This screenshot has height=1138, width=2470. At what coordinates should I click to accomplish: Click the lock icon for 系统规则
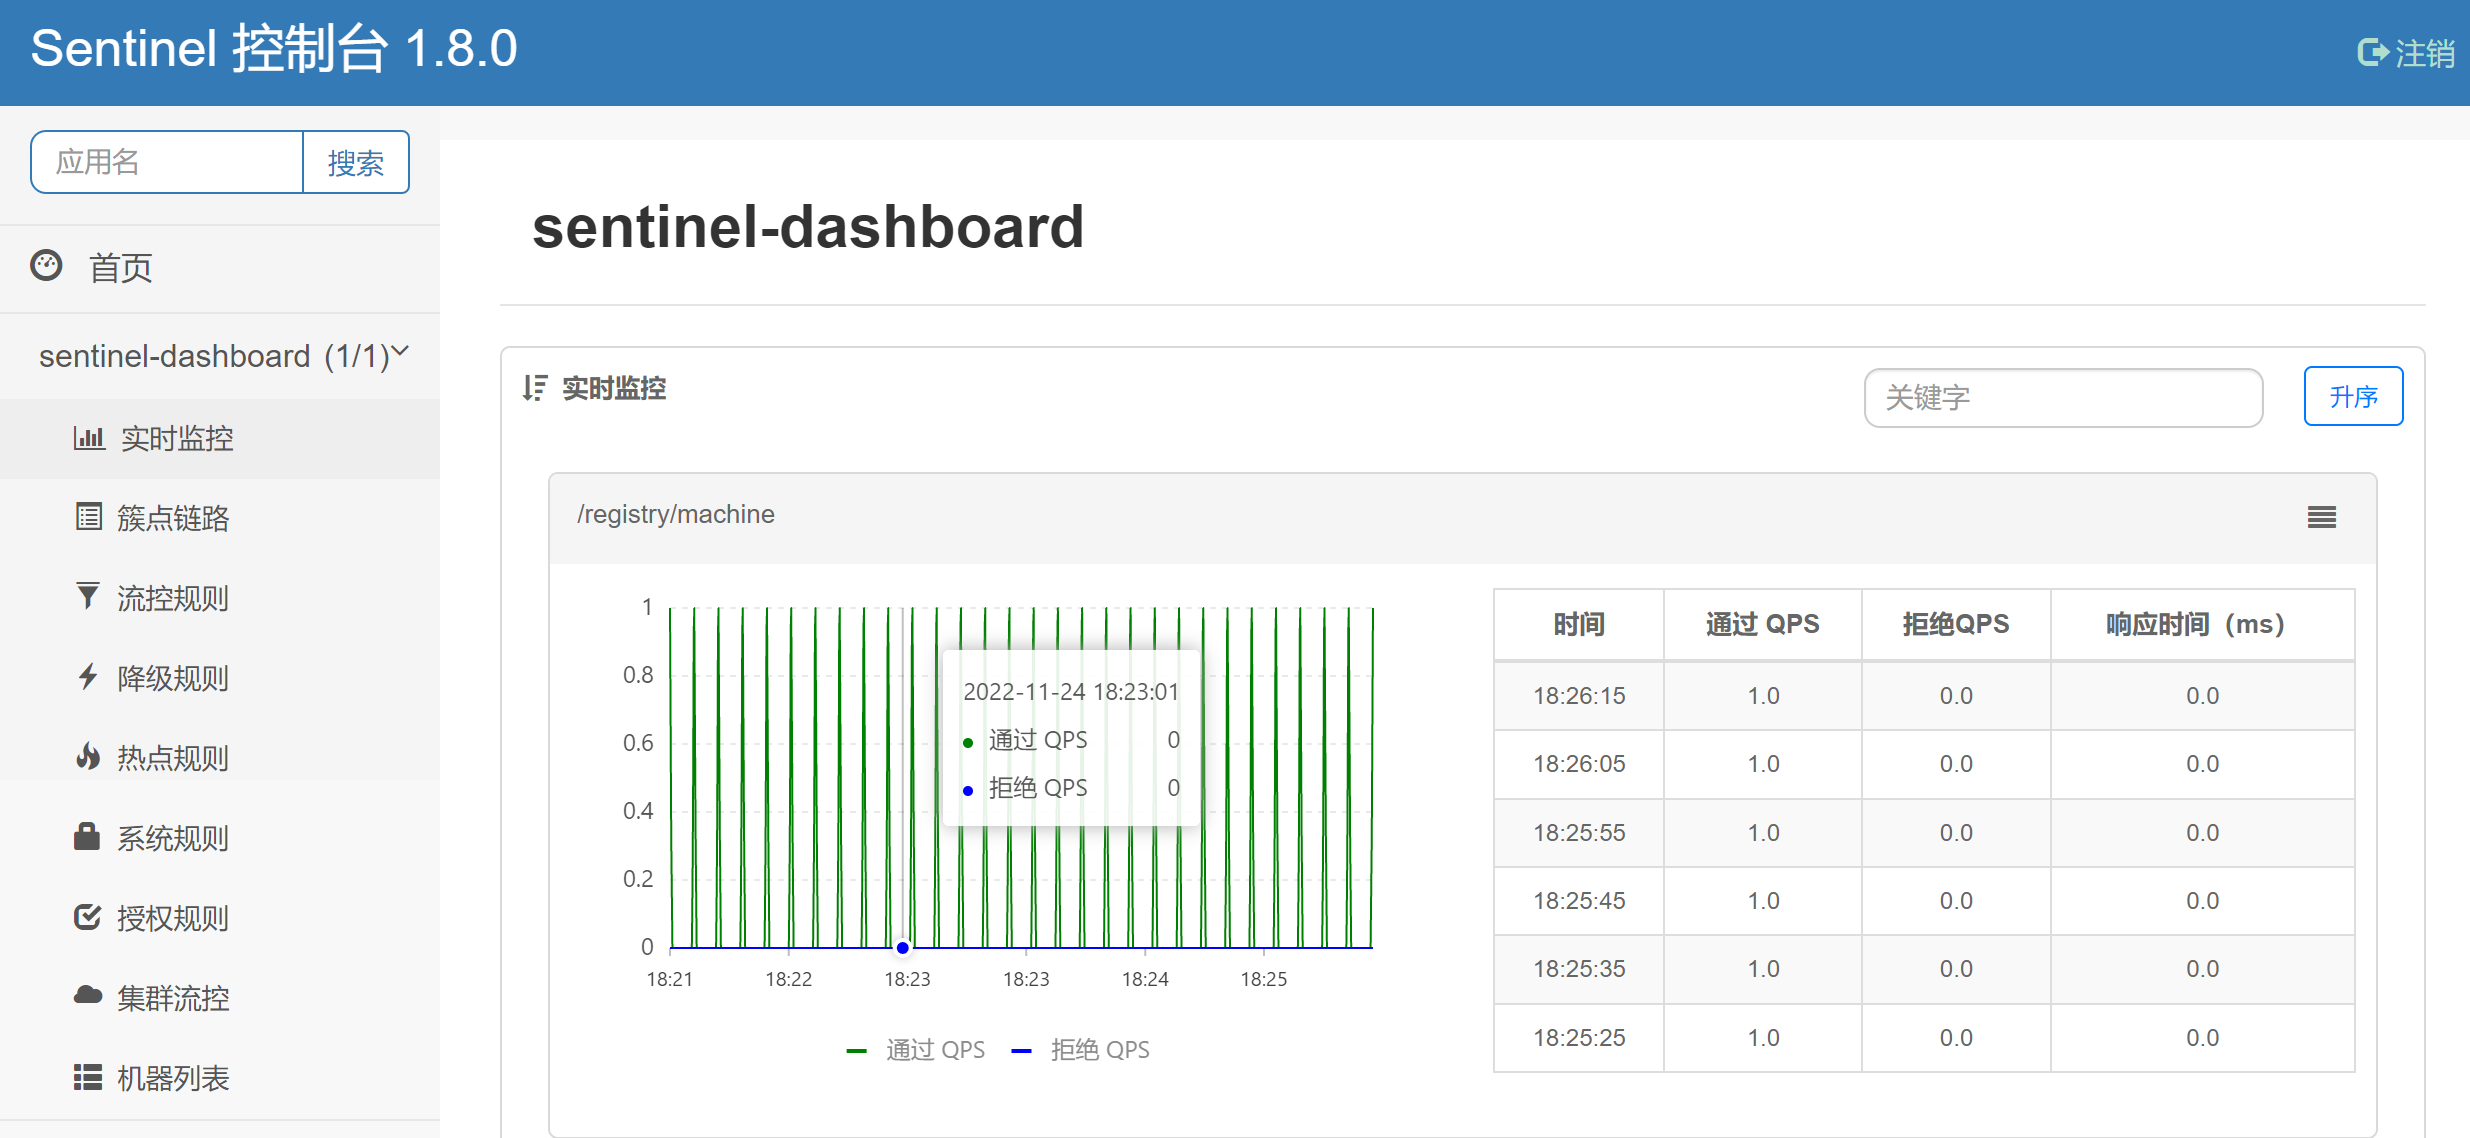[87, 836]
